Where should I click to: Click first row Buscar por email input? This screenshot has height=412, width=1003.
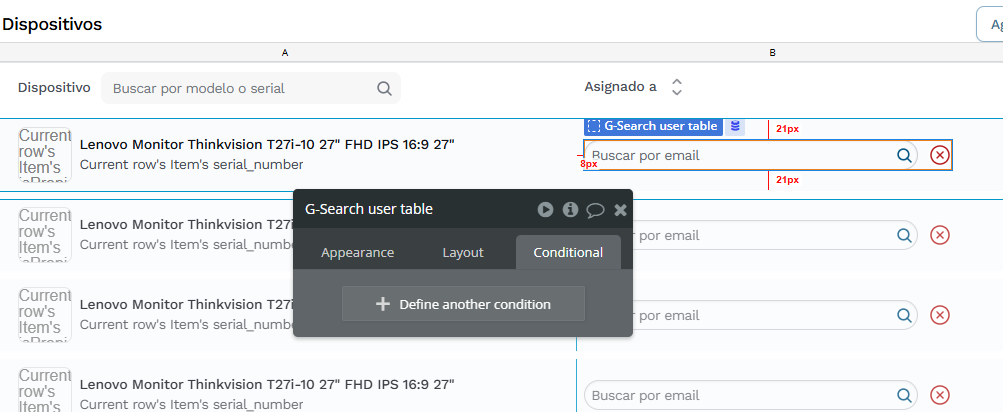point(751,155)
